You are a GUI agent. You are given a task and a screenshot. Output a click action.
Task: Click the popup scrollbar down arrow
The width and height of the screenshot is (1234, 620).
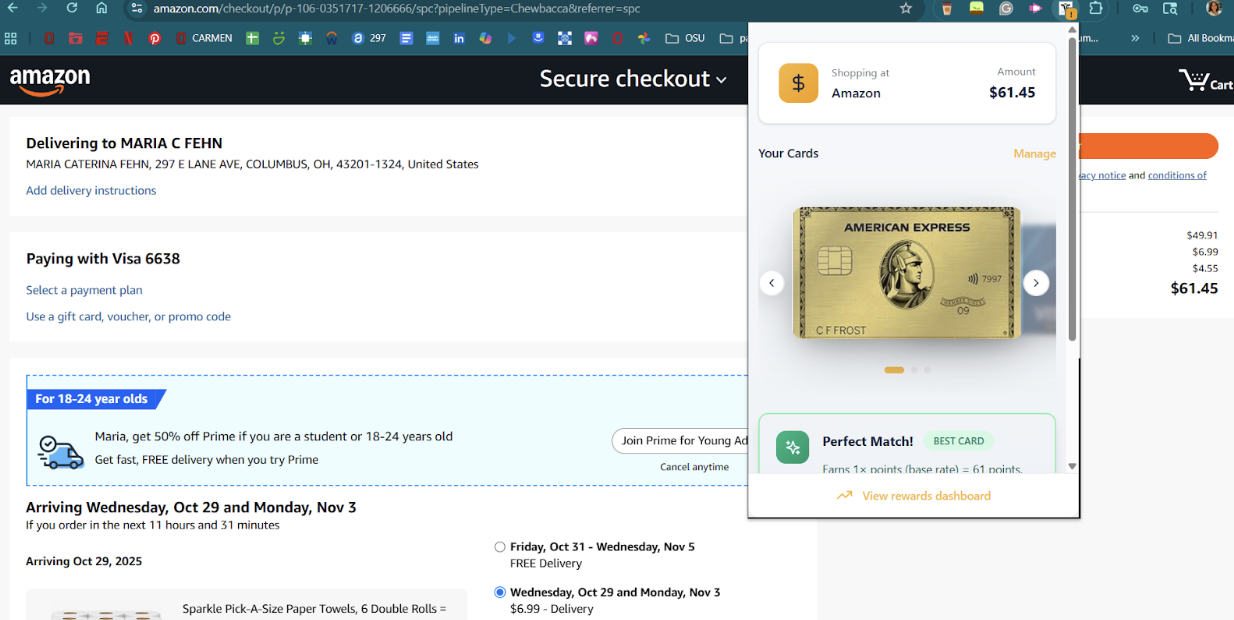coord(1072,466)
